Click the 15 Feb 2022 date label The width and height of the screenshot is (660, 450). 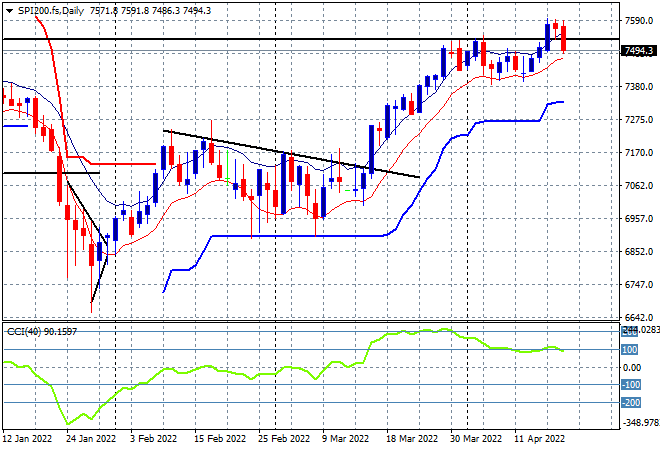click(x=220, y=439)
